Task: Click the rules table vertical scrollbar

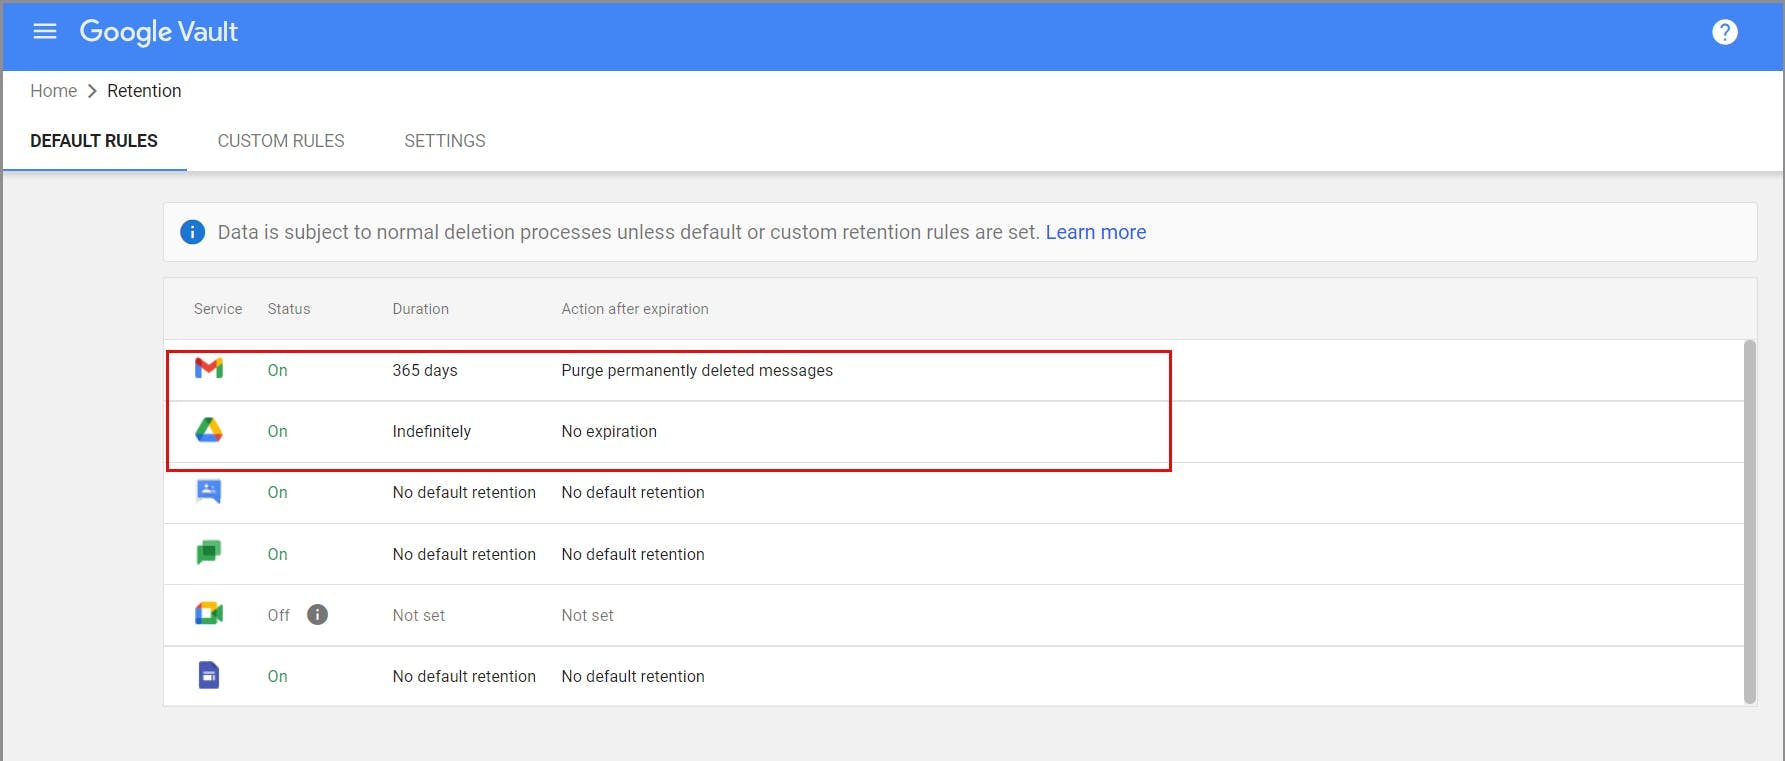Action: [1749, 522]
